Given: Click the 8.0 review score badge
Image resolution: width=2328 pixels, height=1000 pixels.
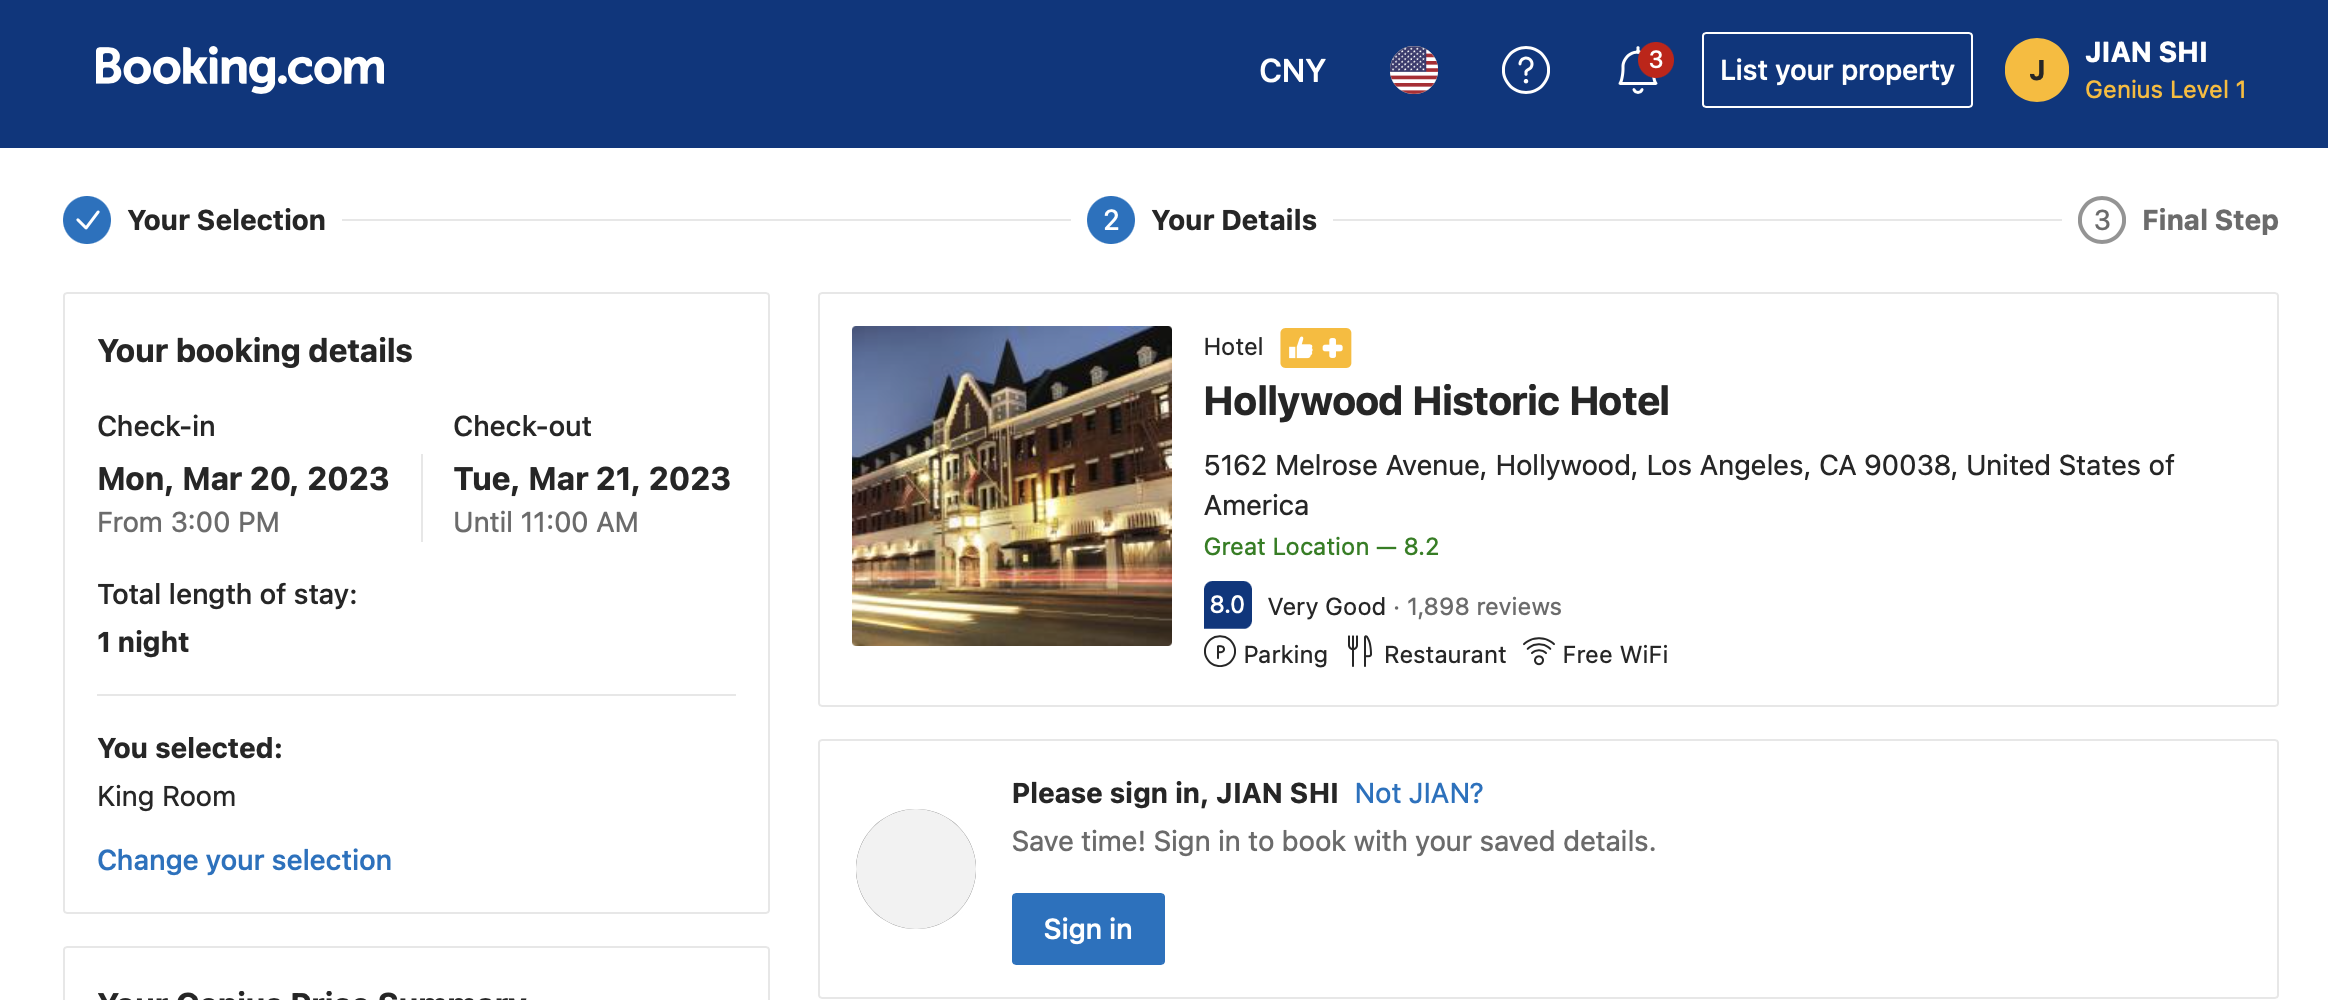Looking at the screenshot, I should click(x=1227, y=605).
